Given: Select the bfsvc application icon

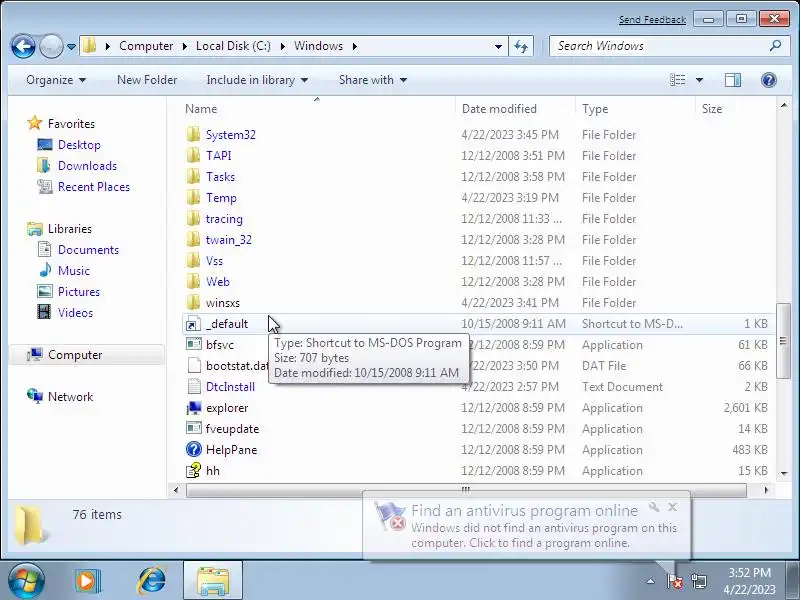Looking at the screenshot, I should (193, 344).
